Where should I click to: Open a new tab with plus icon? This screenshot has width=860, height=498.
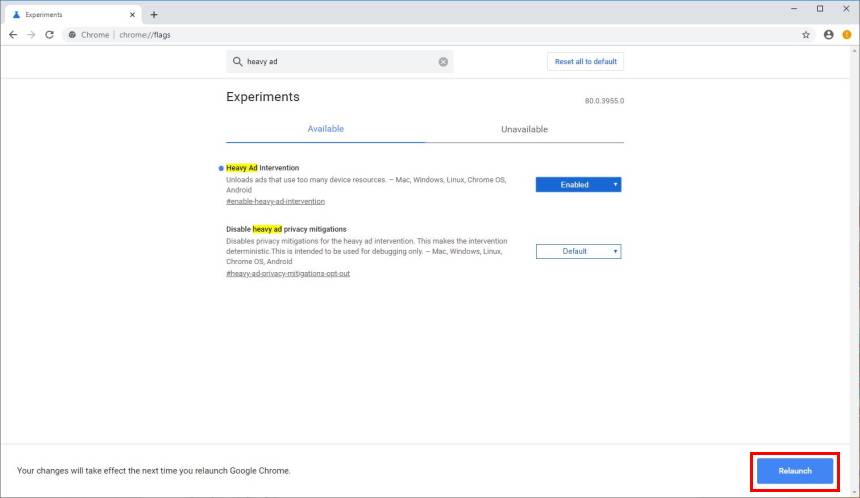click(x=154, y=15)
